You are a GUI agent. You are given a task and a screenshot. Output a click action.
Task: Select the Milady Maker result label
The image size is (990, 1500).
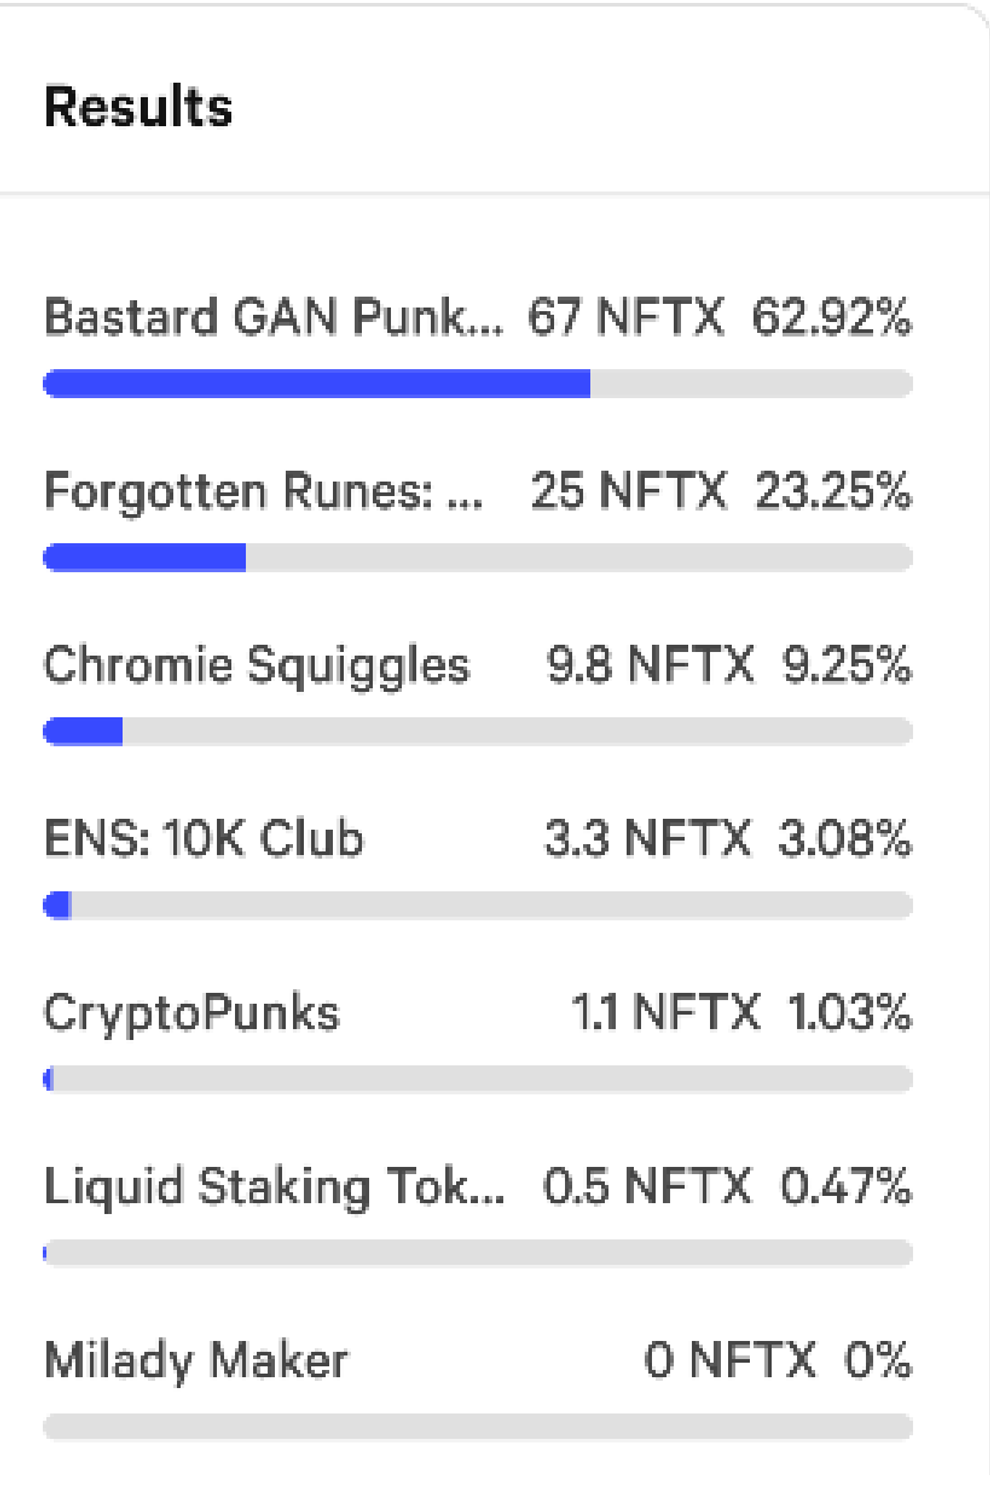[x=196, y=1360]
